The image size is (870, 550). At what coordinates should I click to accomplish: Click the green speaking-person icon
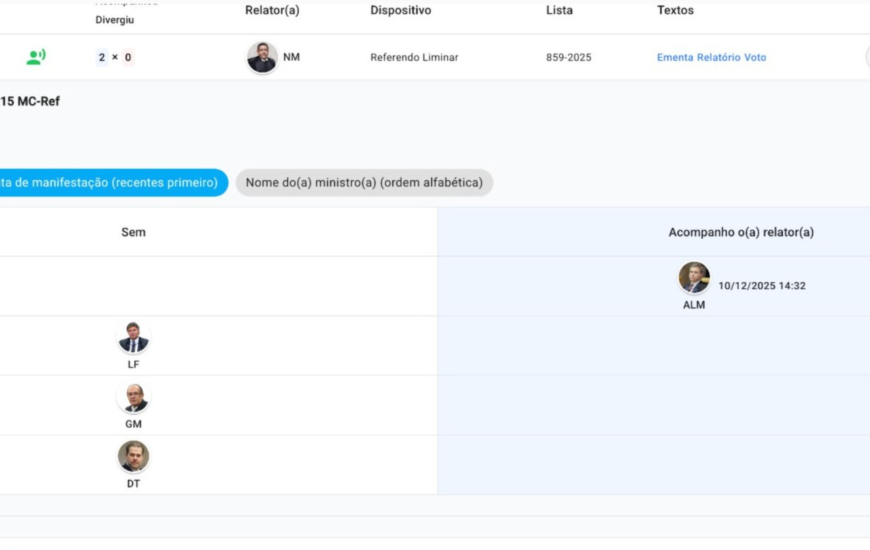(x=36, y=57)
